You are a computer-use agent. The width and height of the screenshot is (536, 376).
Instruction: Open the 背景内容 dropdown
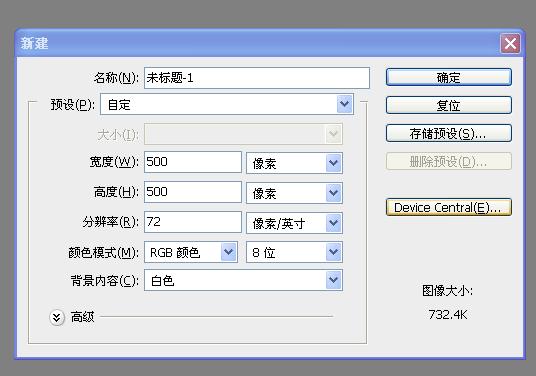(x=243, y=280)
